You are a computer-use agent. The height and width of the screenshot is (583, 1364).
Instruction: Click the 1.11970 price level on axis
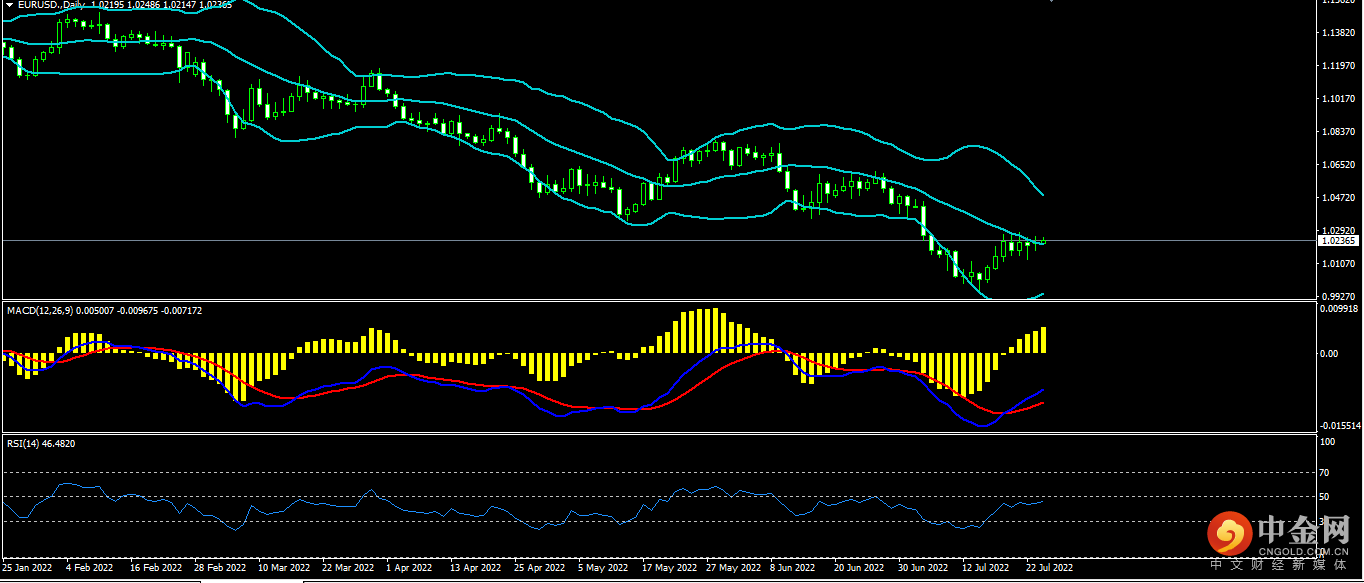point(1337,66)
